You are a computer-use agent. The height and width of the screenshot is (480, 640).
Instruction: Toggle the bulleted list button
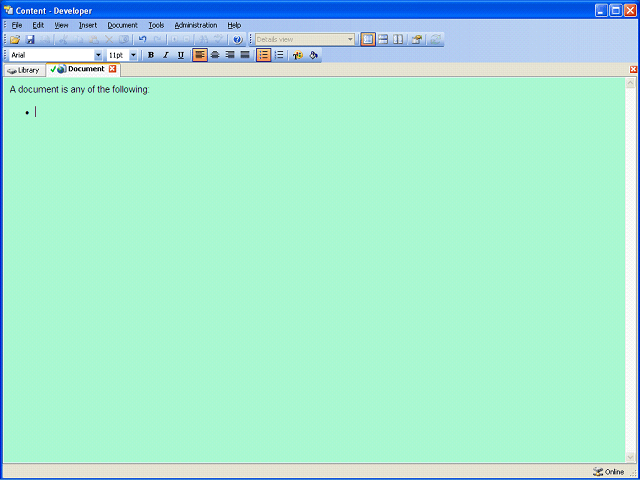pos(264,55)
